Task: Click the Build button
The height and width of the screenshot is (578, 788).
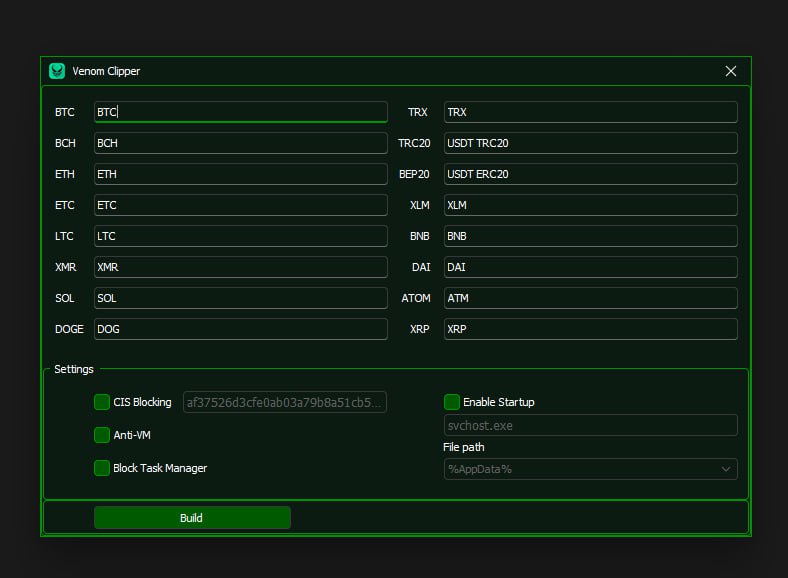Action: coord(192,518)
